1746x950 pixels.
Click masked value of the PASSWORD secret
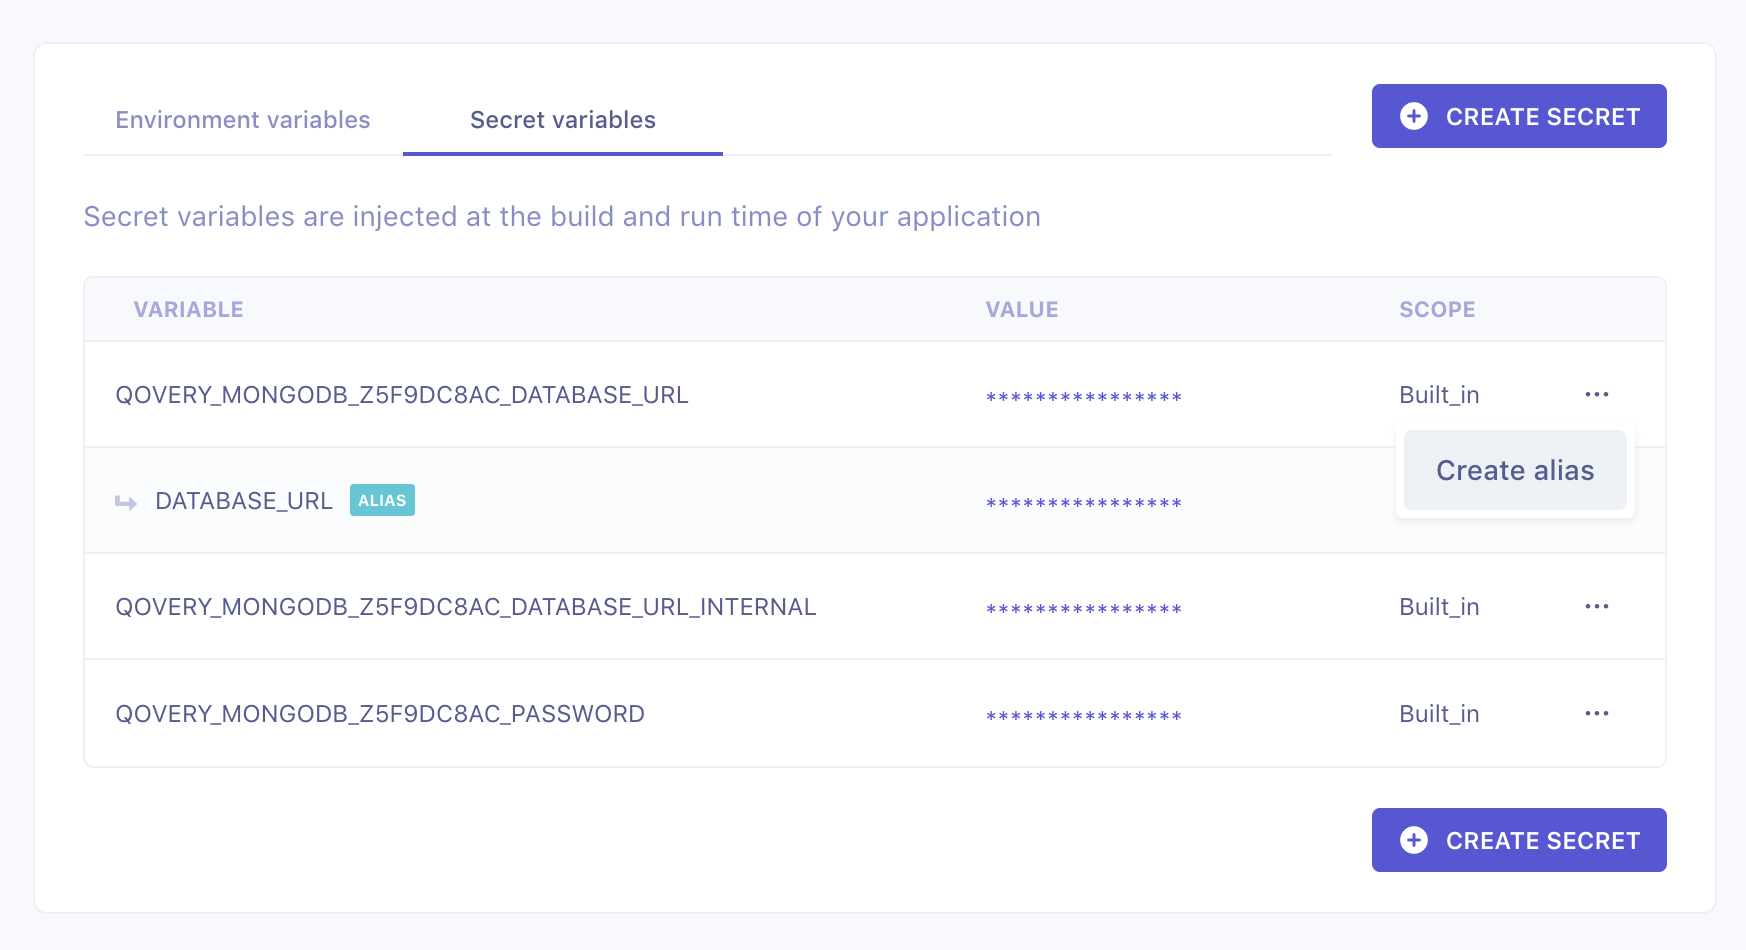[x=1083, y=716]
